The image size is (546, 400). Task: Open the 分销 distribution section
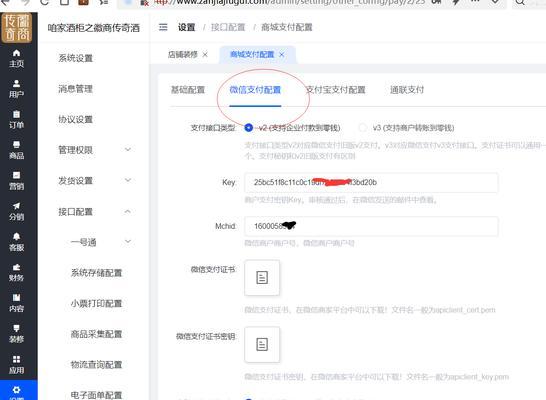(x=16, y=212)
